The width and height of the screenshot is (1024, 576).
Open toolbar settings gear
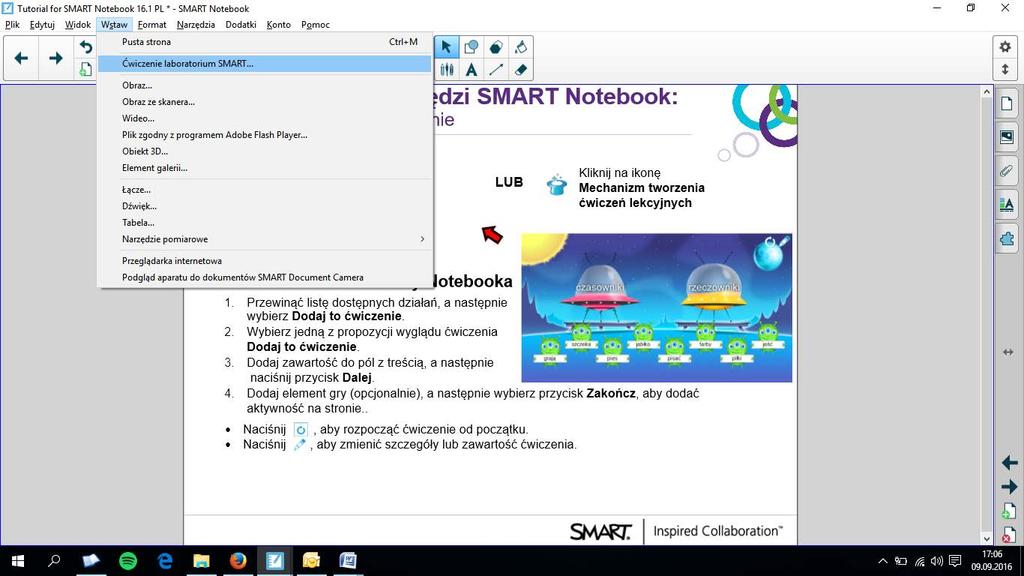(1005, 47)
